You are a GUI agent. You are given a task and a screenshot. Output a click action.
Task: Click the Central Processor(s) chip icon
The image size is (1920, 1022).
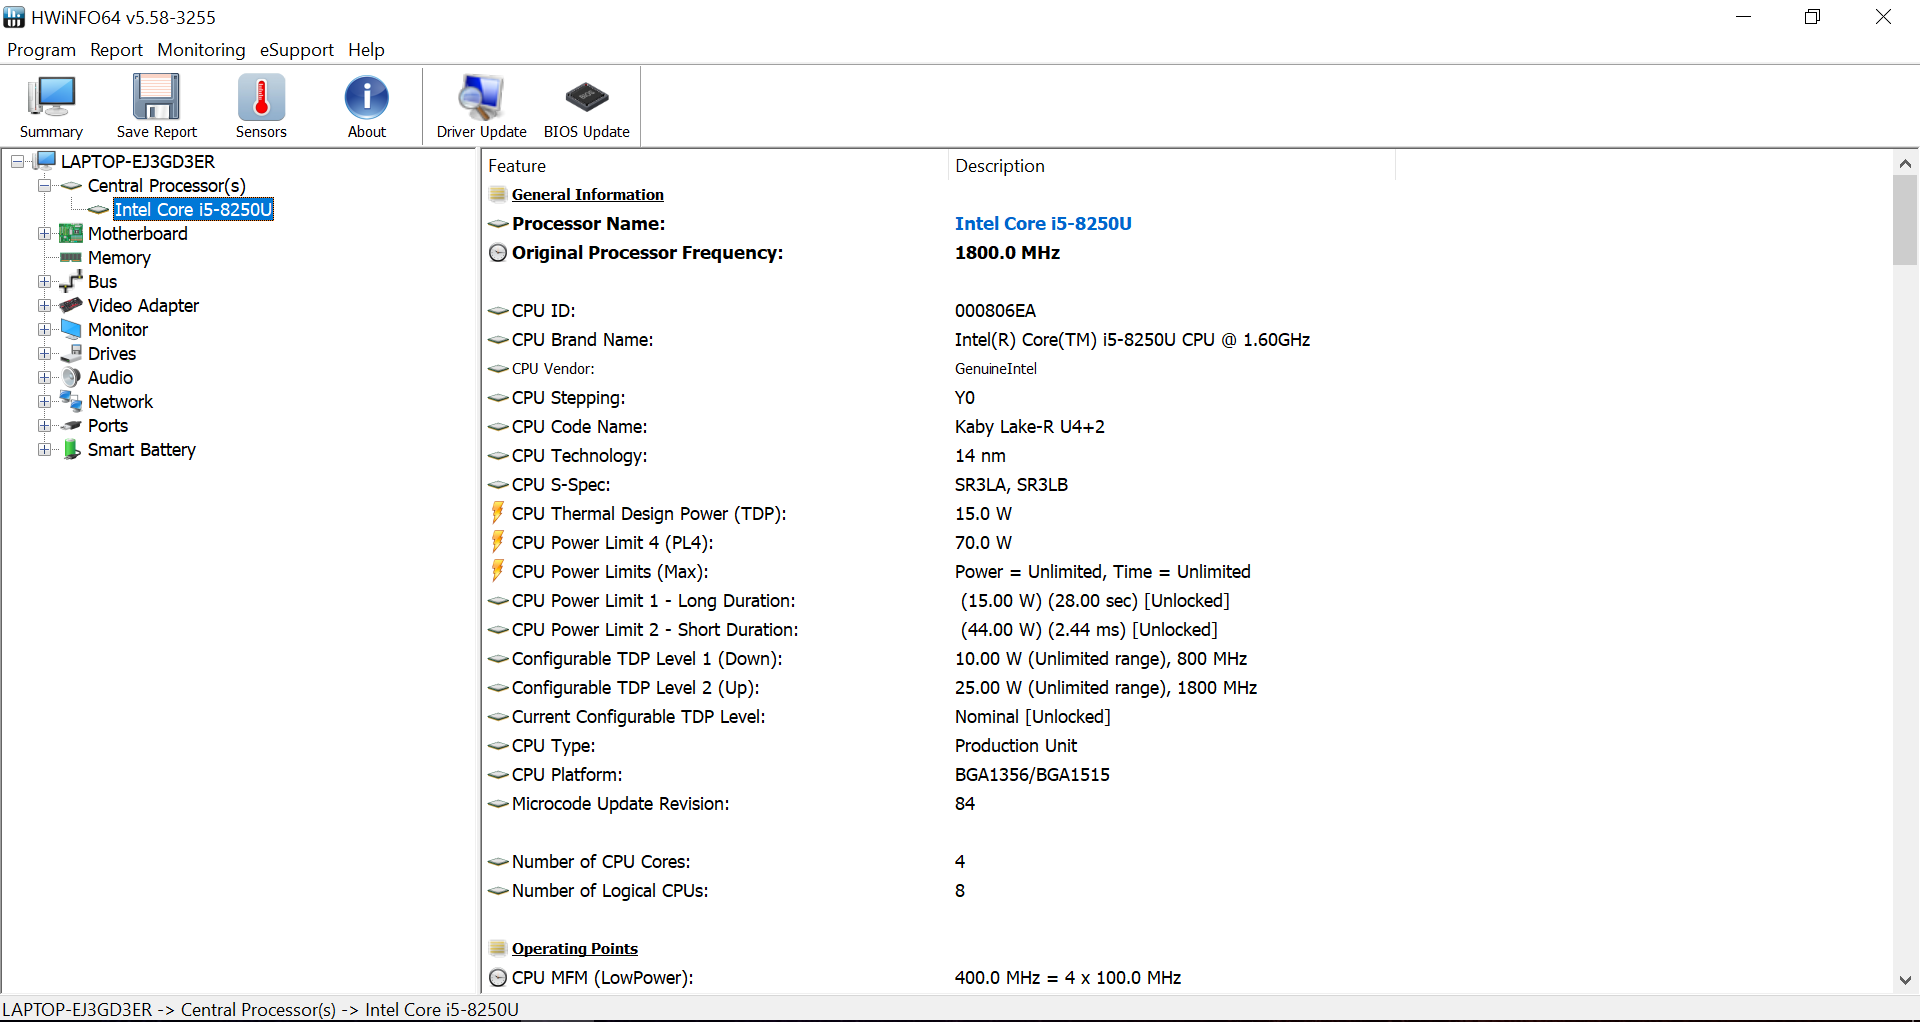tap(71, 185)
